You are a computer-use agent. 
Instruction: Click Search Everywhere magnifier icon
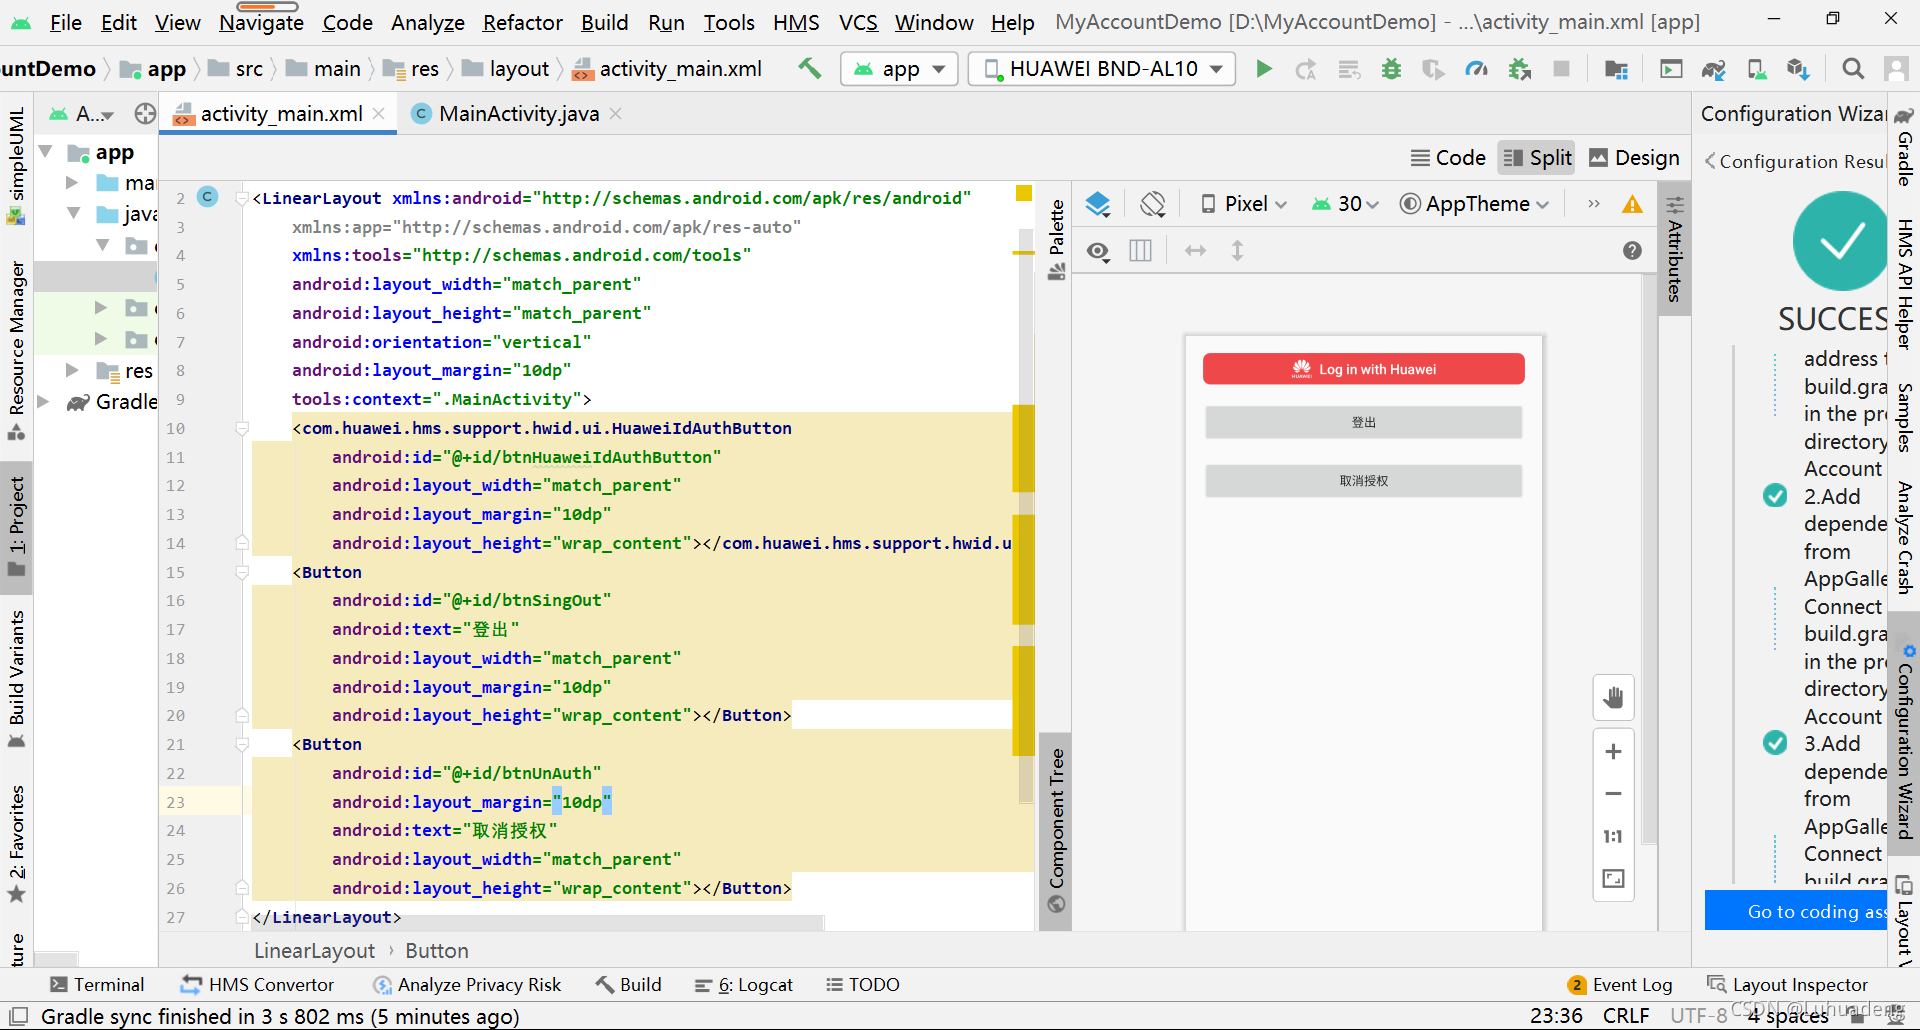(x=1853, y=68)
